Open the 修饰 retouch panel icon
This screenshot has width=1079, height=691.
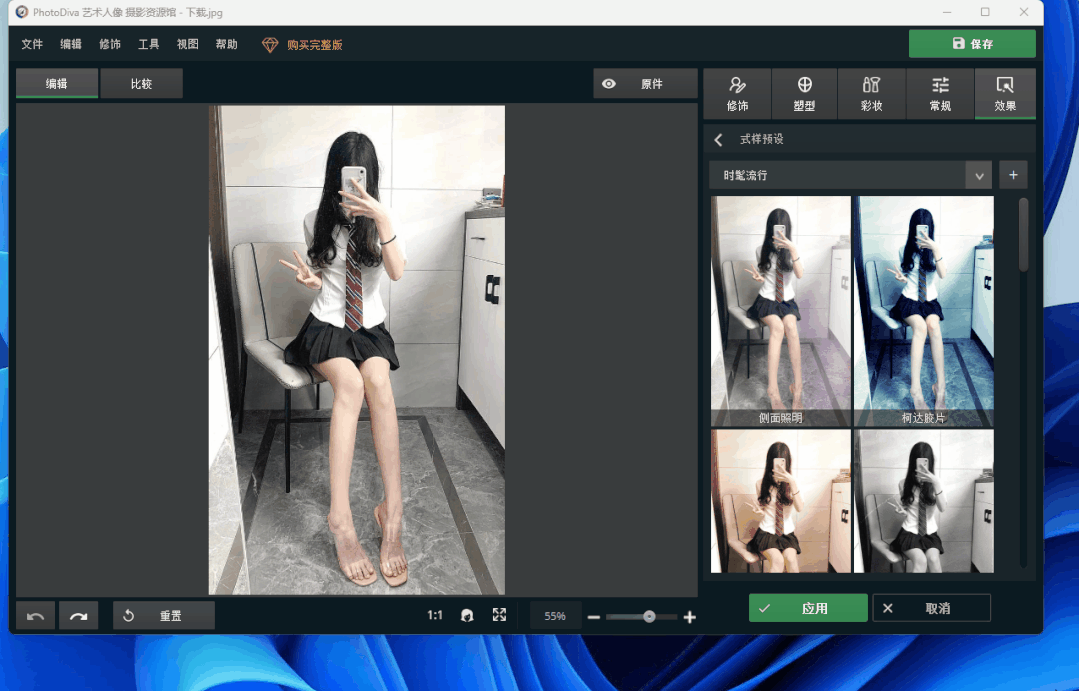[x=737, y=94]
